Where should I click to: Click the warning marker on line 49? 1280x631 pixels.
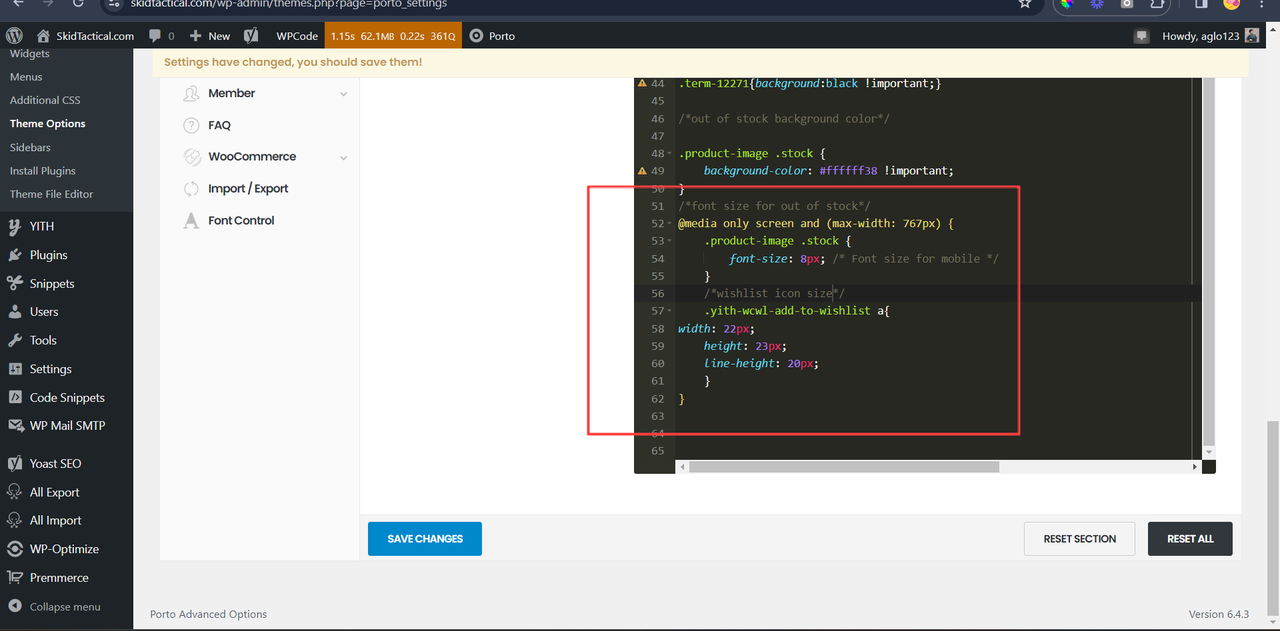click(642, 171)
